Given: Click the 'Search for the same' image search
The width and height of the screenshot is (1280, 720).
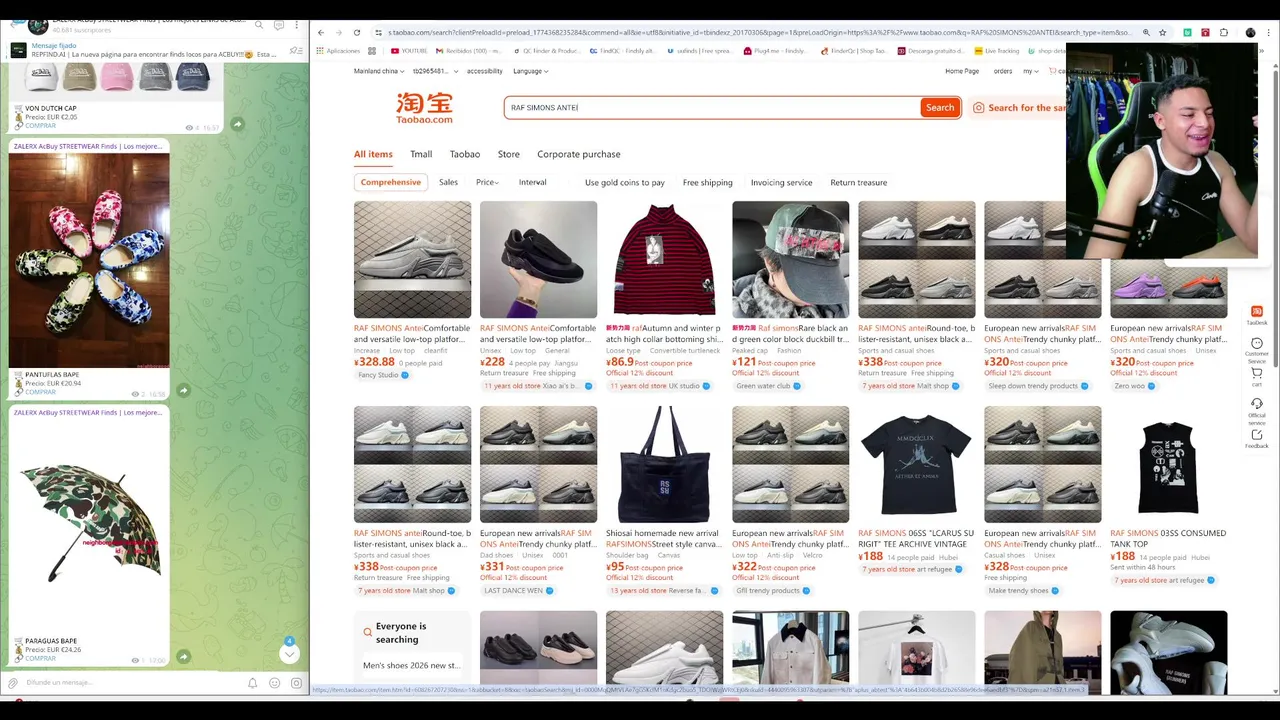Looking at the screenshot, I should point(1019,108).
